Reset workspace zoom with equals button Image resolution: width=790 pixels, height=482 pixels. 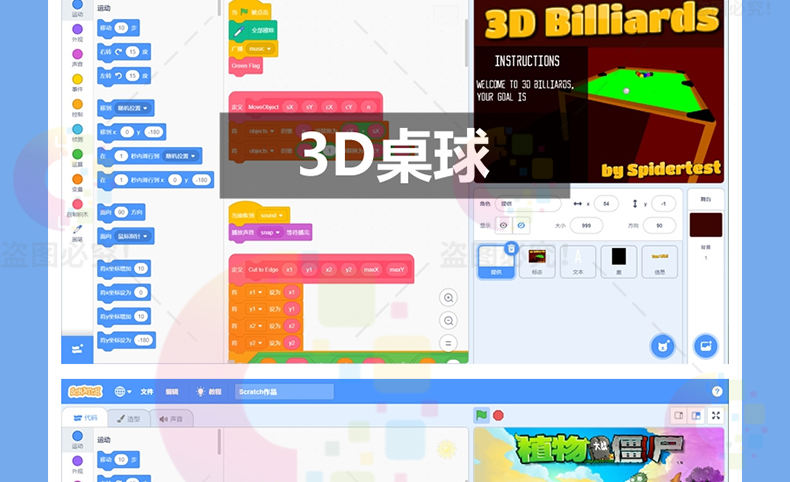point(448,343)
